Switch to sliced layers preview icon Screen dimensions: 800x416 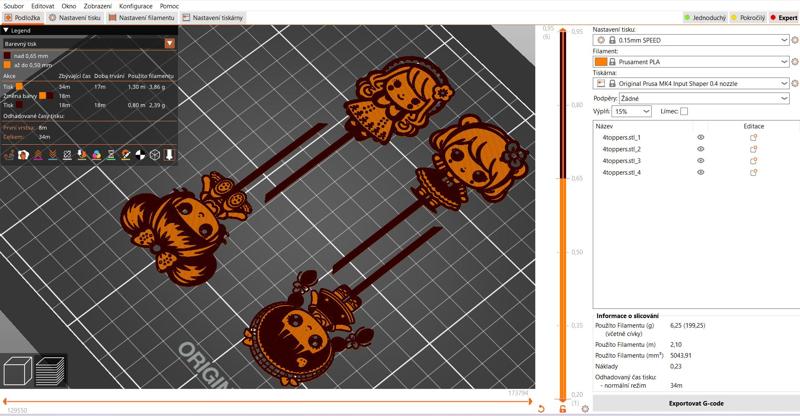click(50, 371)
